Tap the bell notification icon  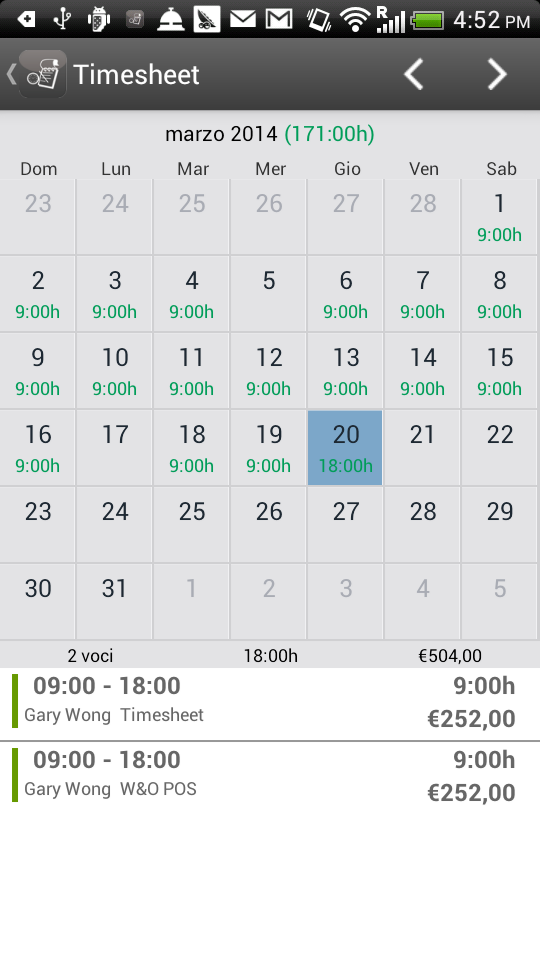coord(170,20)
